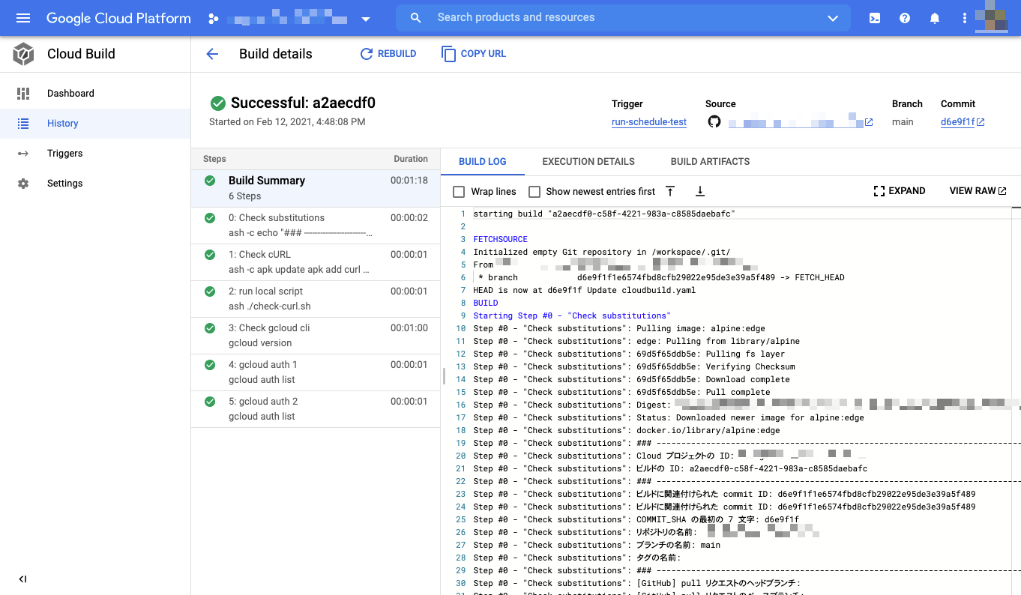Select step 4: gcloud auth 1
1021x595 pixels.
[x=316, y=372]
